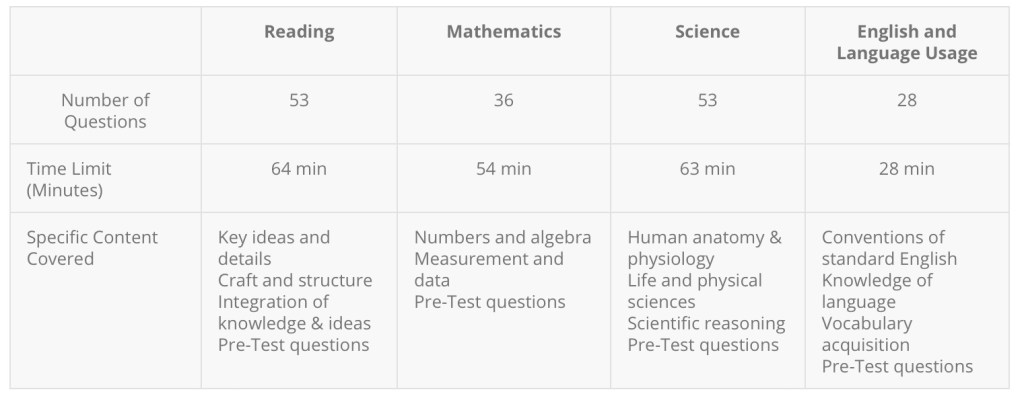Click the Mathematics column header

pyautogui.click(x=503, y=31)
